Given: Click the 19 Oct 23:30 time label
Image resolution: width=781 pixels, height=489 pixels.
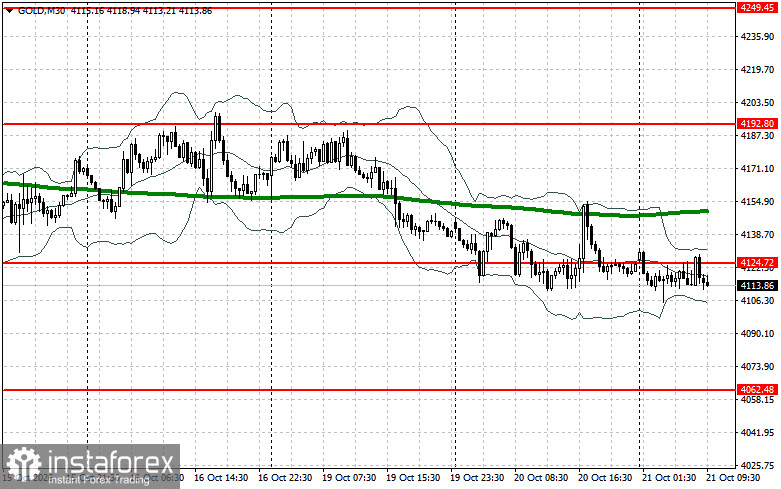Looking at the screenshot, I should pos(477,478).
